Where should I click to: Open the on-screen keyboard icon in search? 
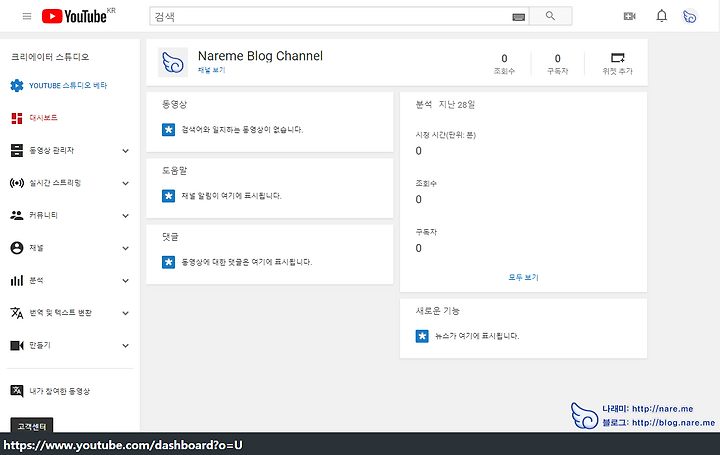(x=518, y=17)
